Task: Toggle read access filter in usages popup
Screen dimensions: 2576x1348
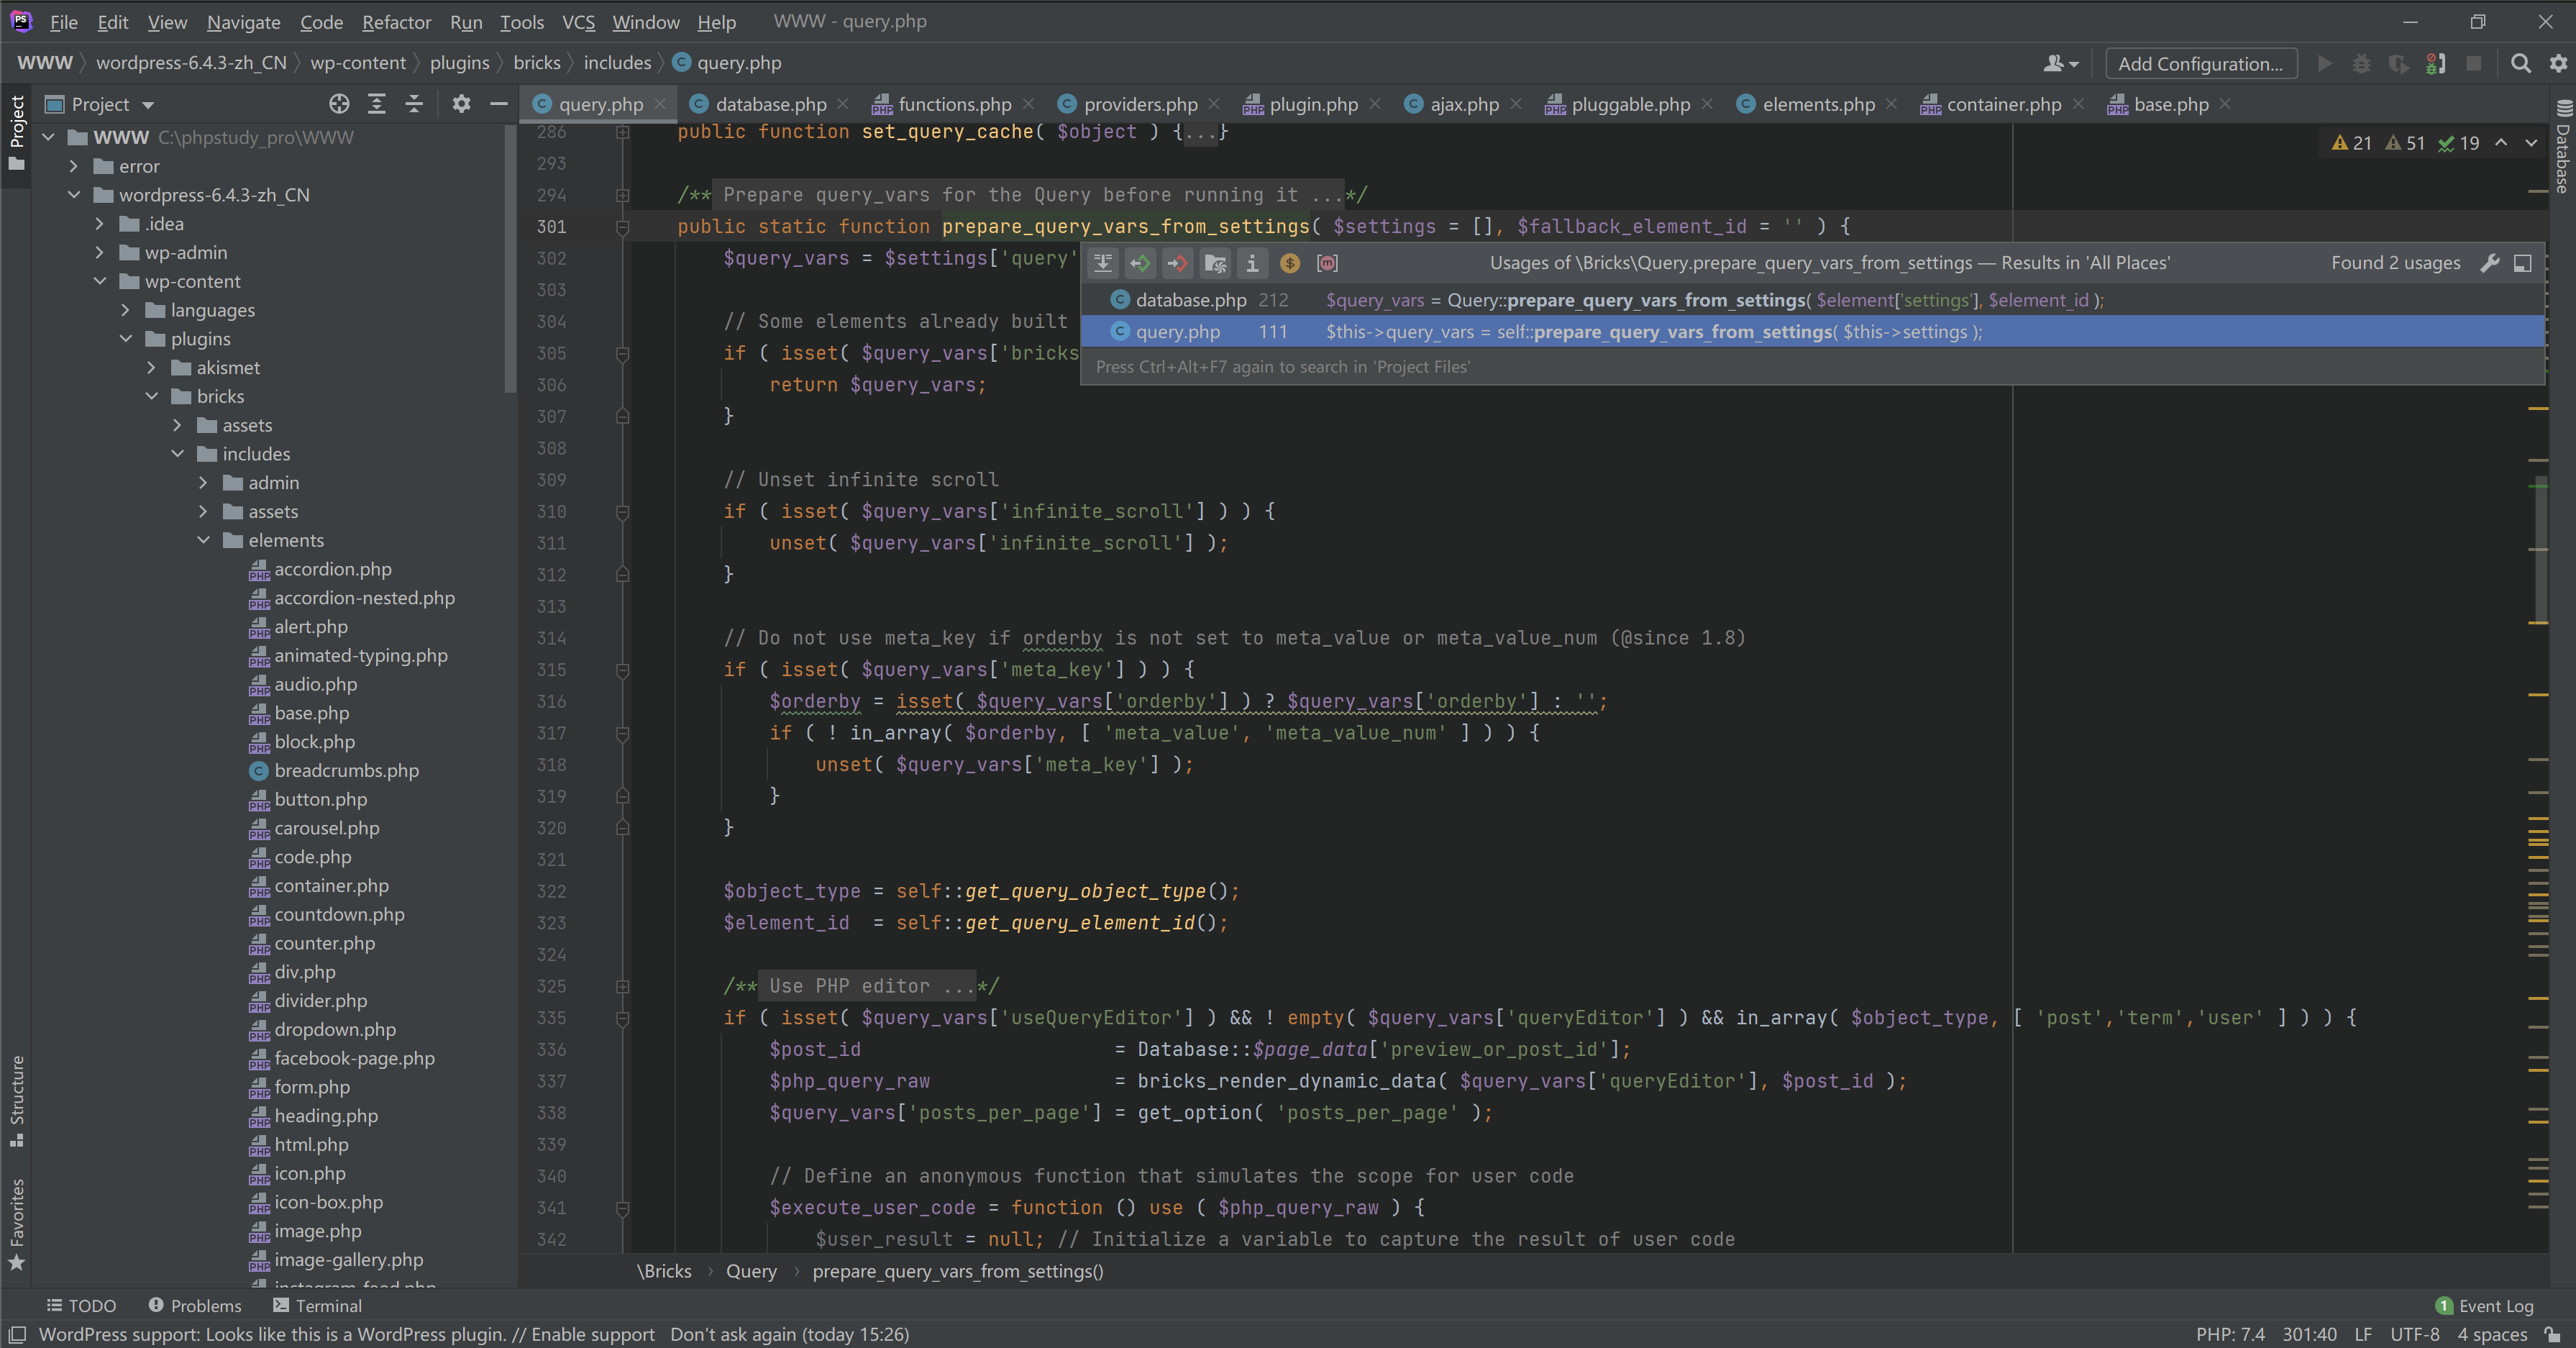Action: (1140, 263)
